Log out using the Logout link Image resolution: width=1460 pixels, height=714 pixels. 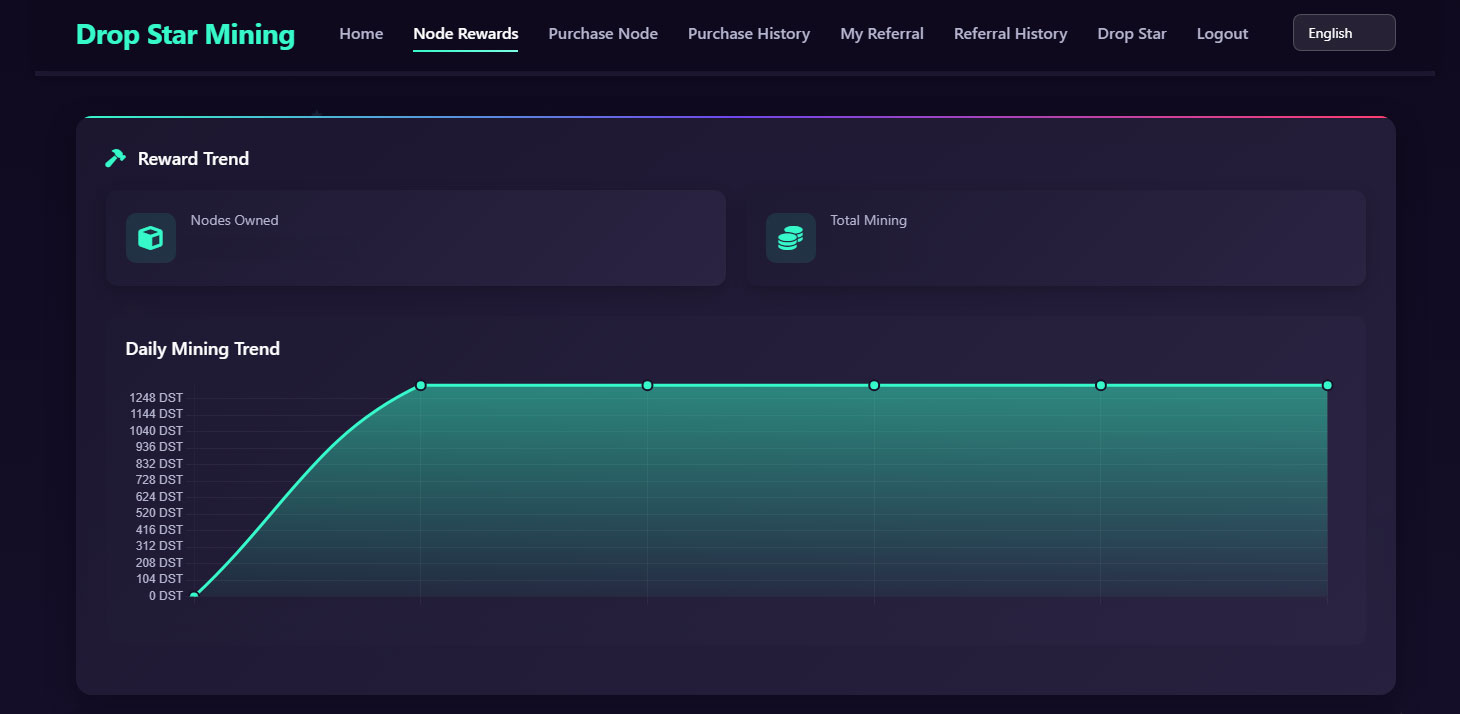point(1222,34)
